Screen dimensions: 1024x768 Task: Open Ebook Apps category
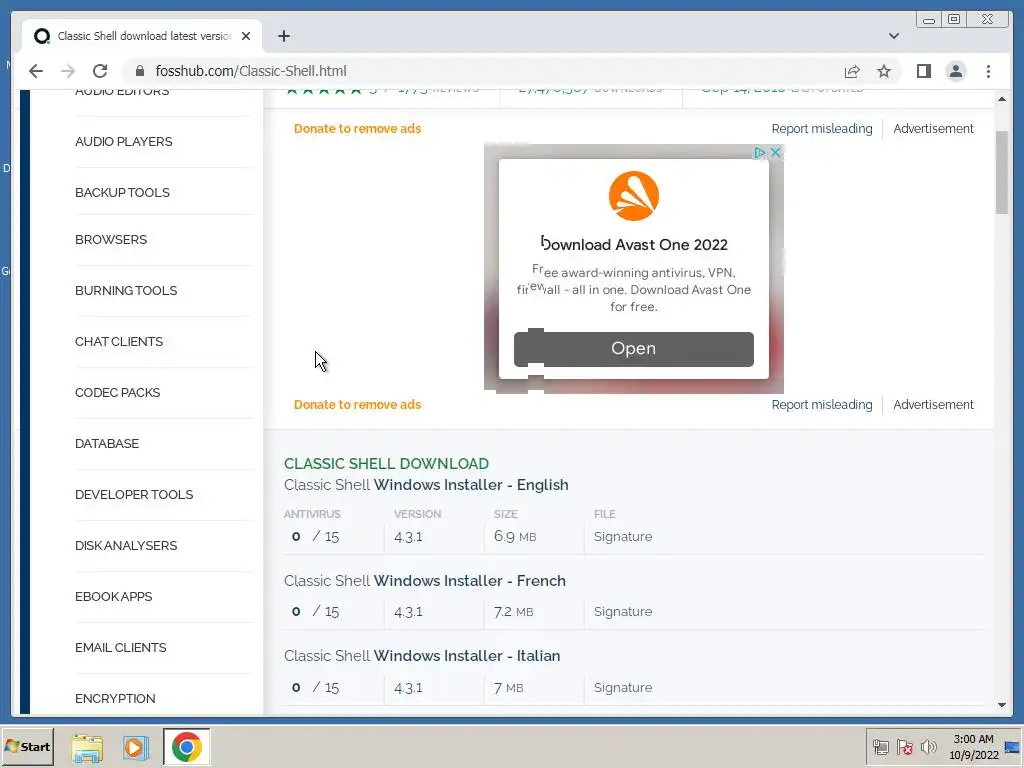pos(114,596)
